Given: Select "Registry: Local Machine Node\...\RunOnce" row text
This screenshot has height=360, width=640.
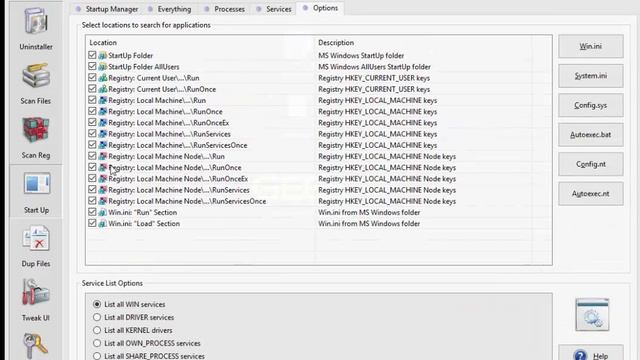Looking at the screenshot, I should [175, 168].
